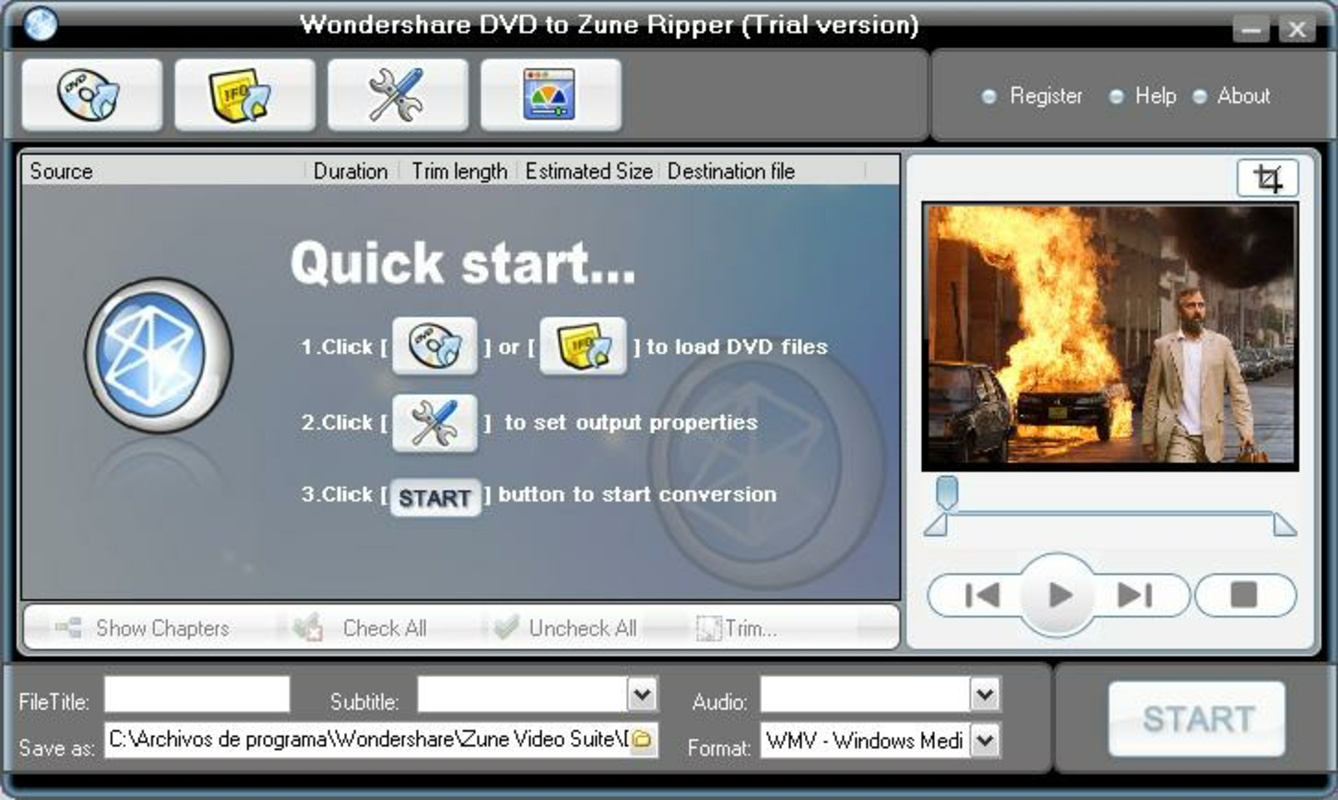Skip to the next chapter

(x=1135, y=596)
